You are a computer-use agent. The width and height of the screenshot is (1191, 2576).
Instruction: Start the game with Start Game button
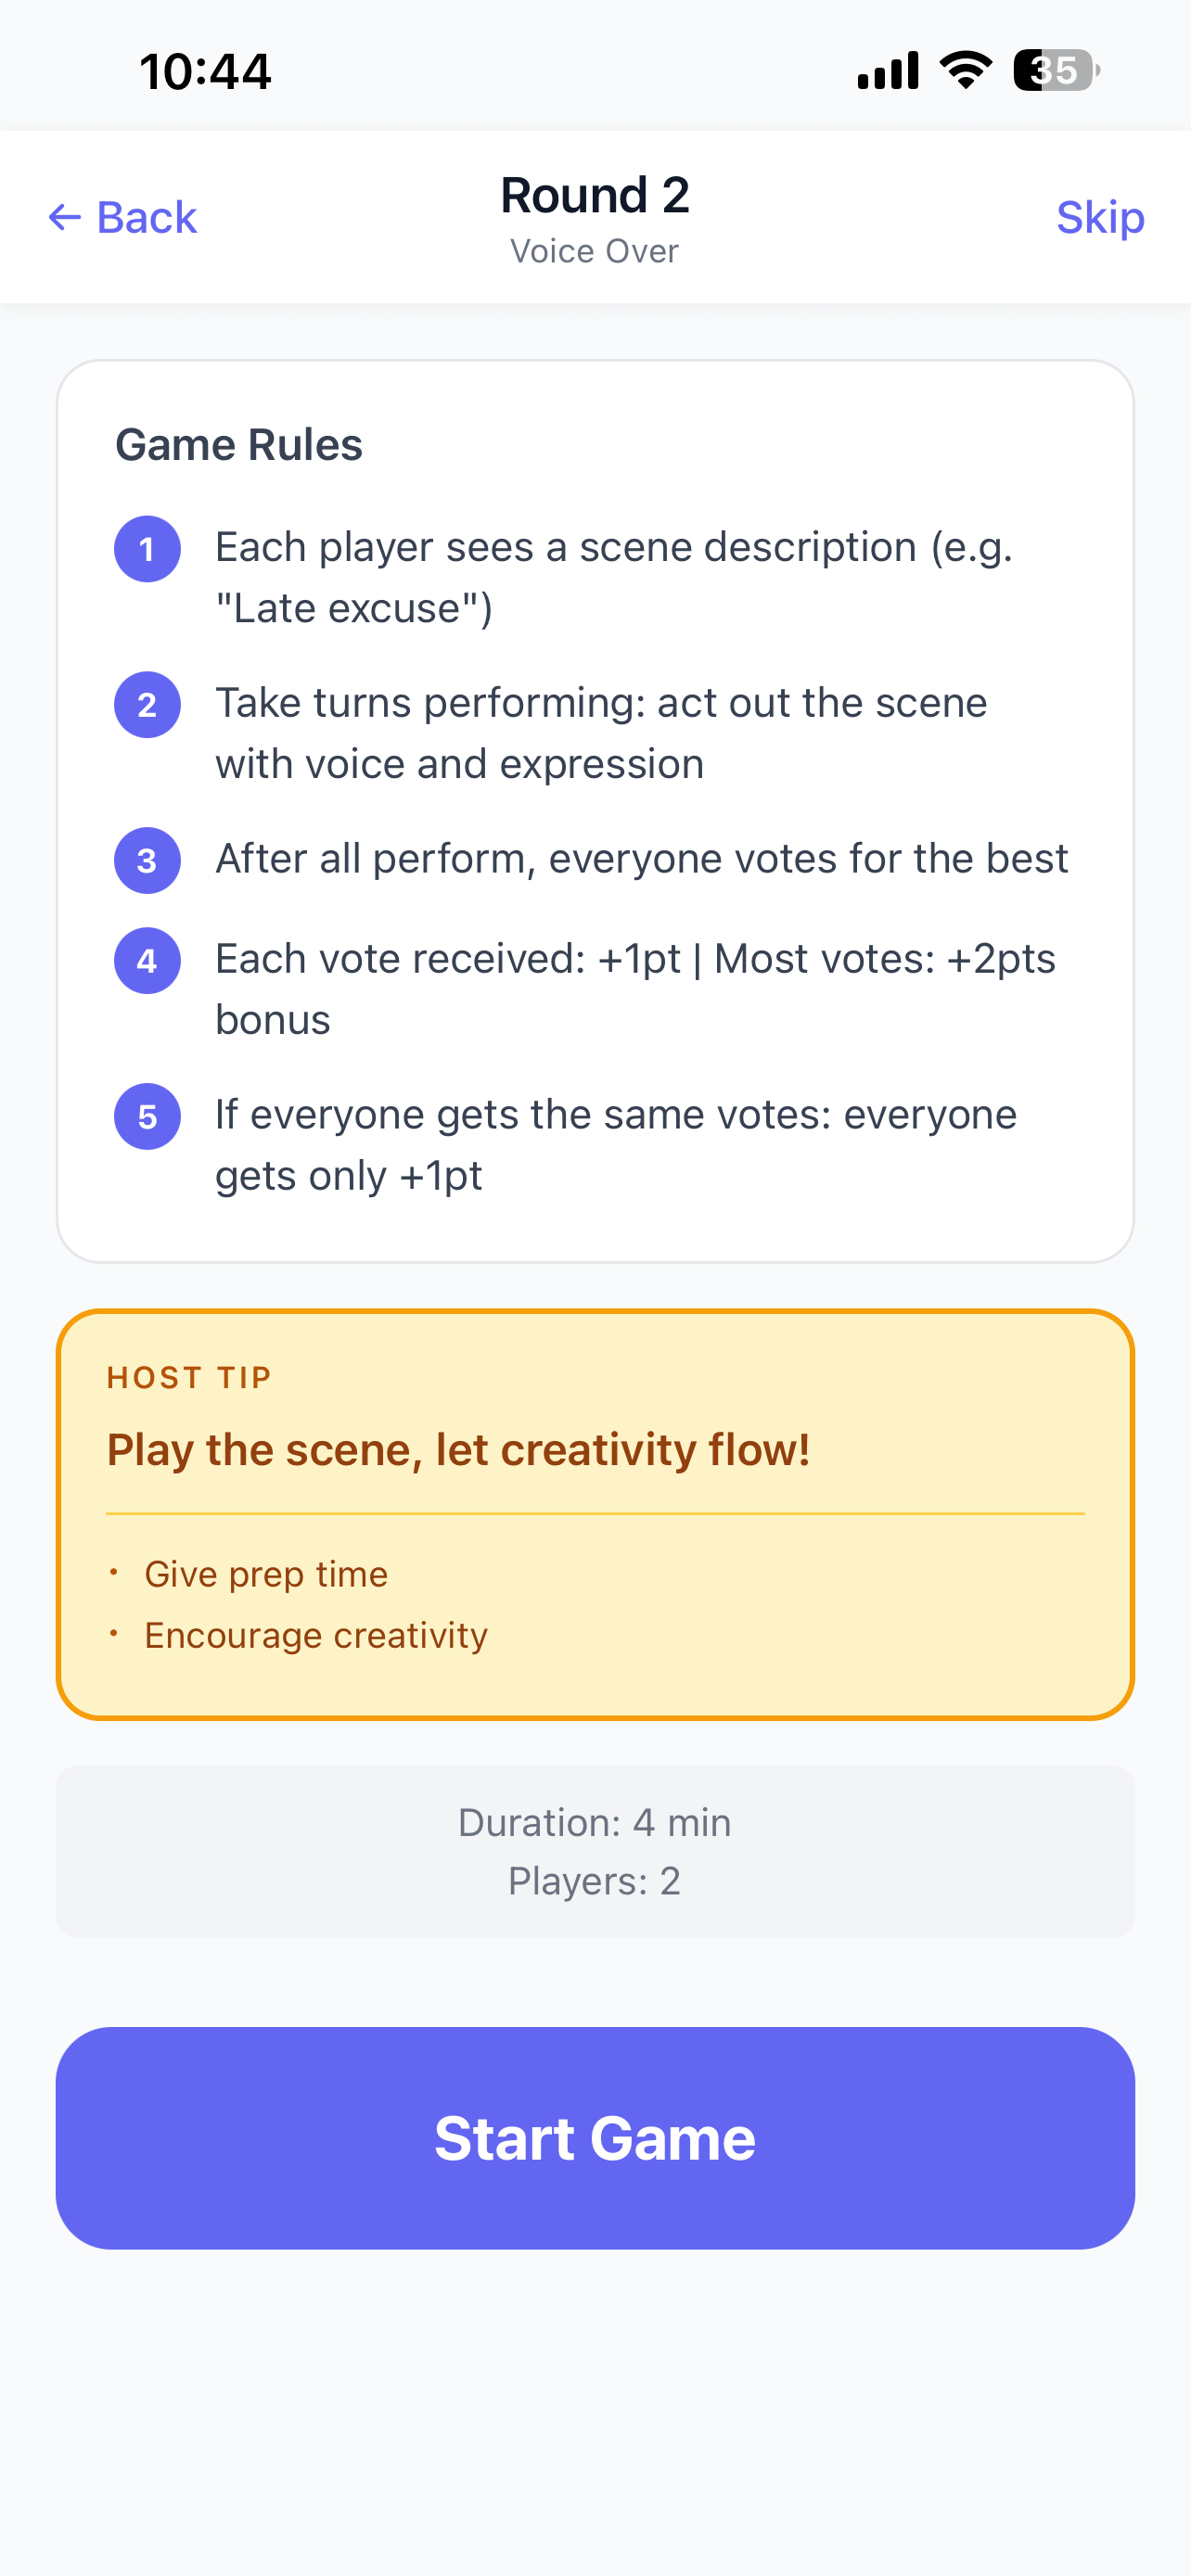[595, 2138]
